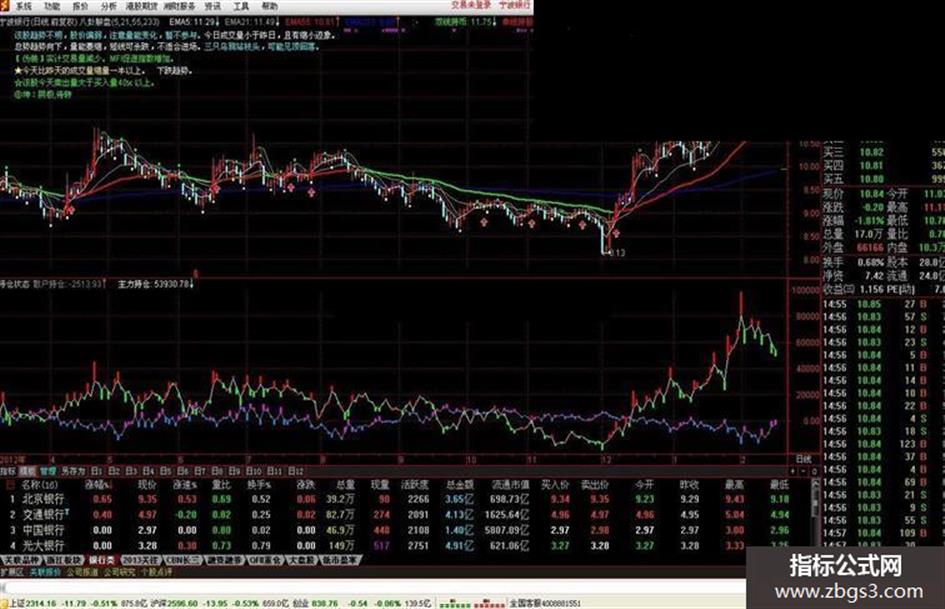This screenshot has width=945, height=609.
Task: Sort list by 量比 column header
Action: coord(222,484)
